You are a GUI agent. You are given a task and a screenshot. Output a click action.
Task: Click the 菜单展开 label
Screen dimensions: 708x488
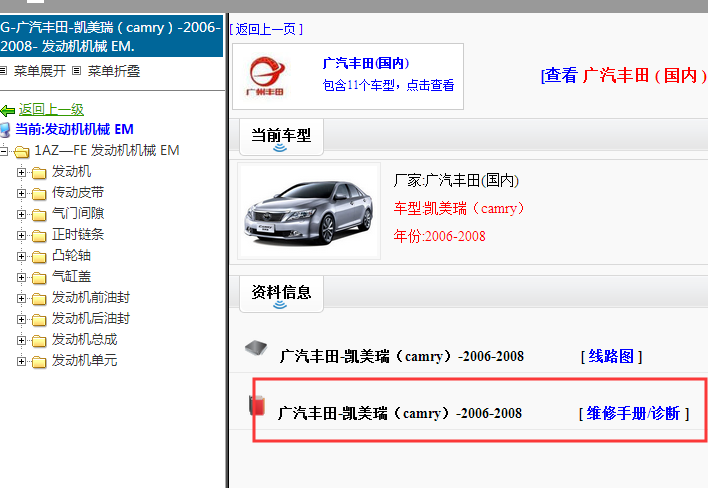click(40, 71)
